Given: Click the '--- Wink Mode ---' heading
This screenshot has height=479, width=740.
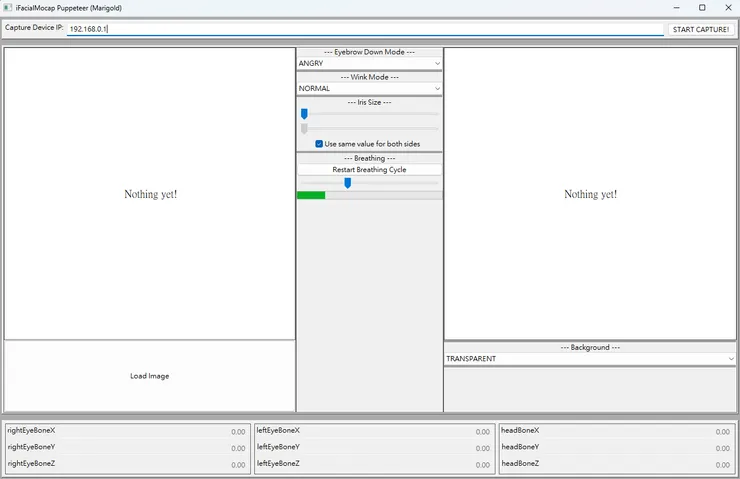Looking at the screenshot, I should [x=369, y=77].
